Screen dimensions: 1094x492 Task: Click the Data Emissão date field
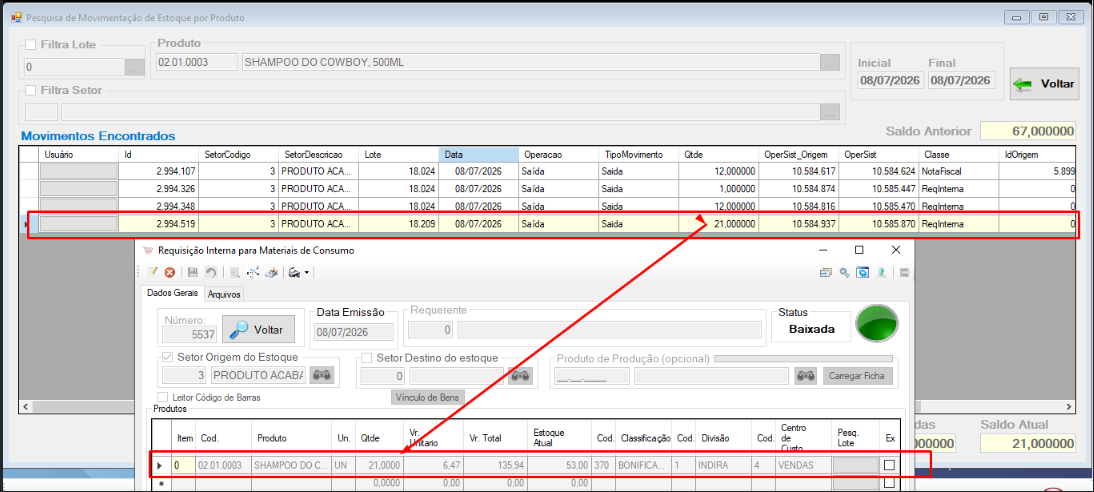[x=354, y=332]
